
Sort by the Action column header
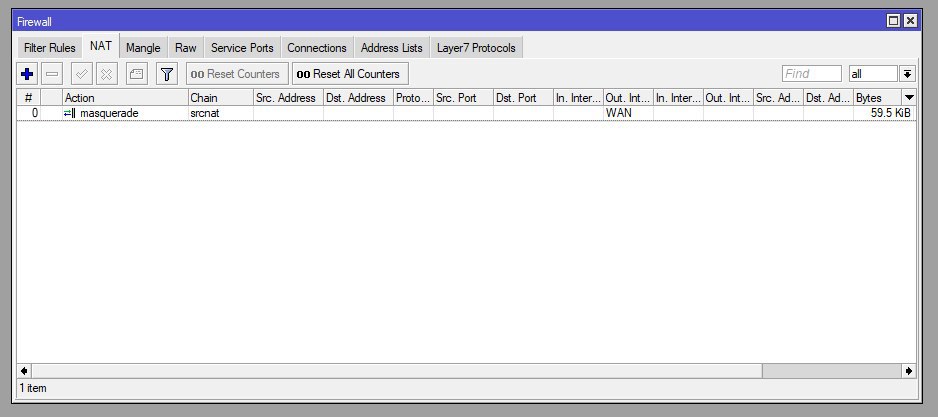(x=125, y=98)
